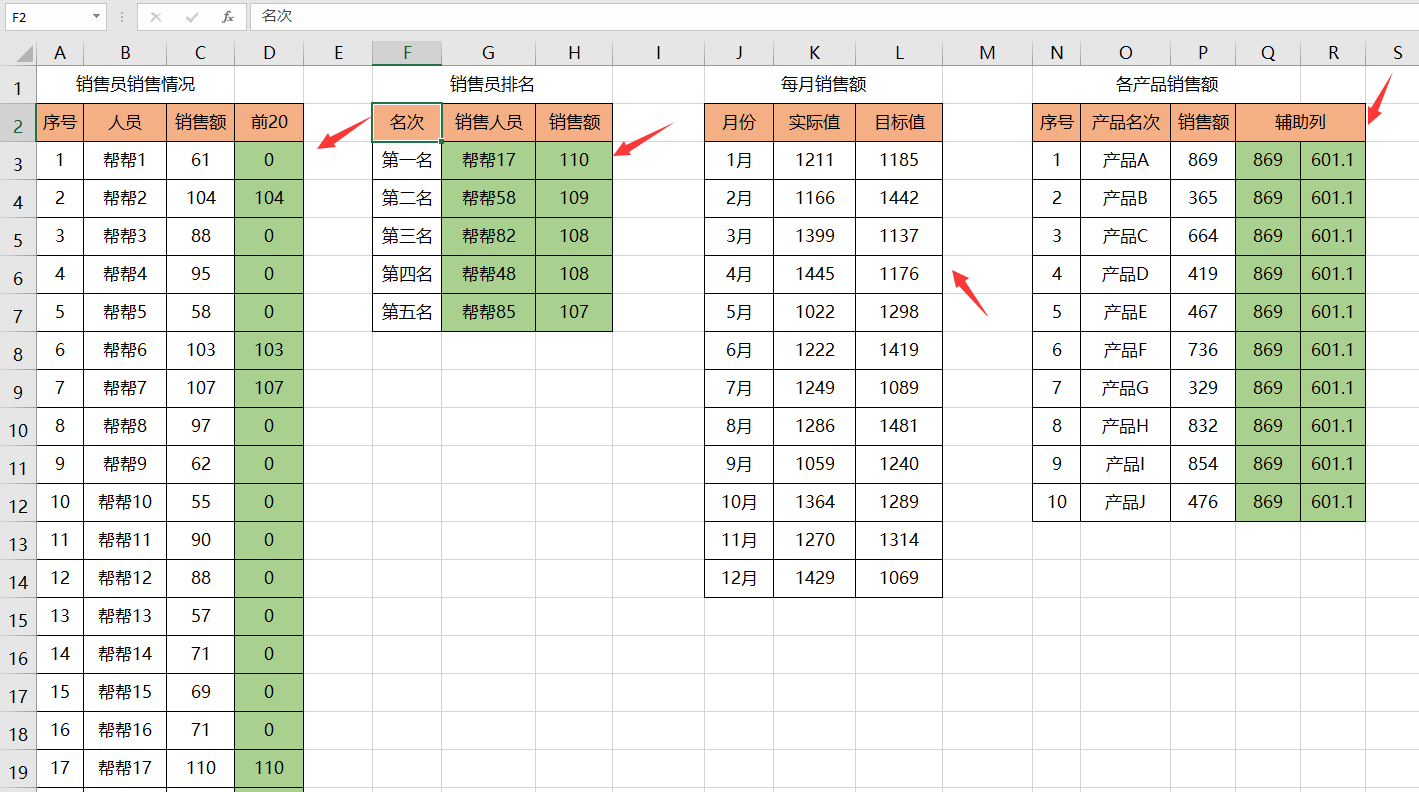Screen dimensions: 1419x792
Task: Click the month cell 12月
Action: [739, 578]
